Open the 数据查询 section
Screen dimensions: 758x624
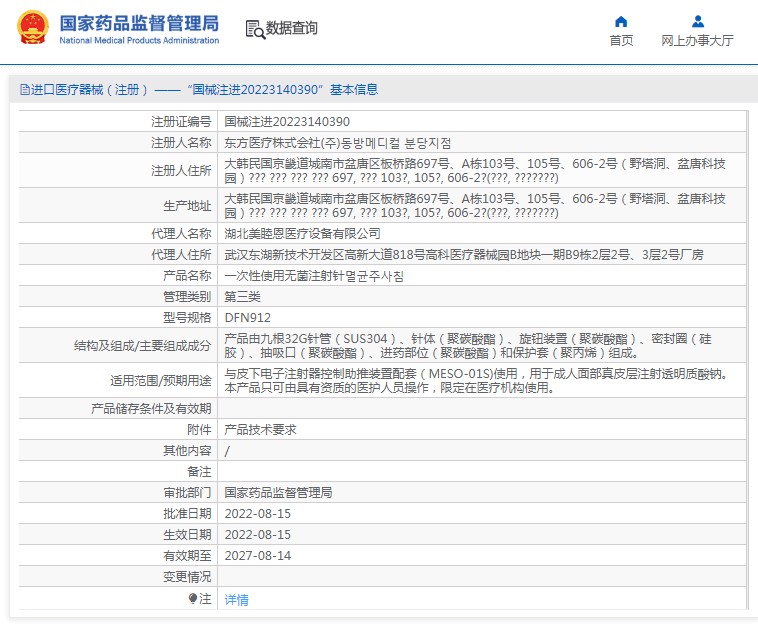[x=292, y=28]
